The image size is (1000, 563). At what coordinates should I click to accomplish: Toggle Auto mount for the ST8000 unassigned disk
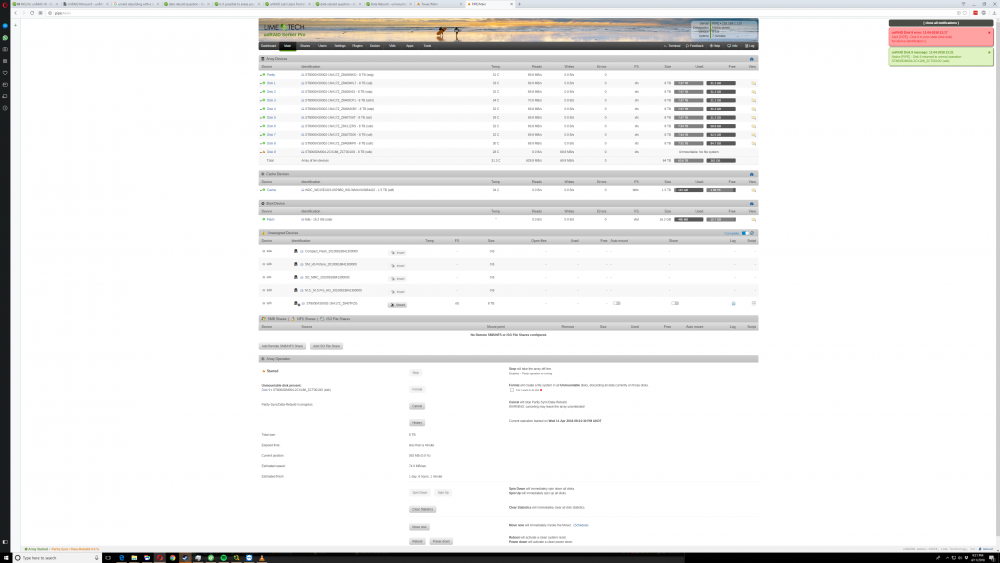click(617, 303)
